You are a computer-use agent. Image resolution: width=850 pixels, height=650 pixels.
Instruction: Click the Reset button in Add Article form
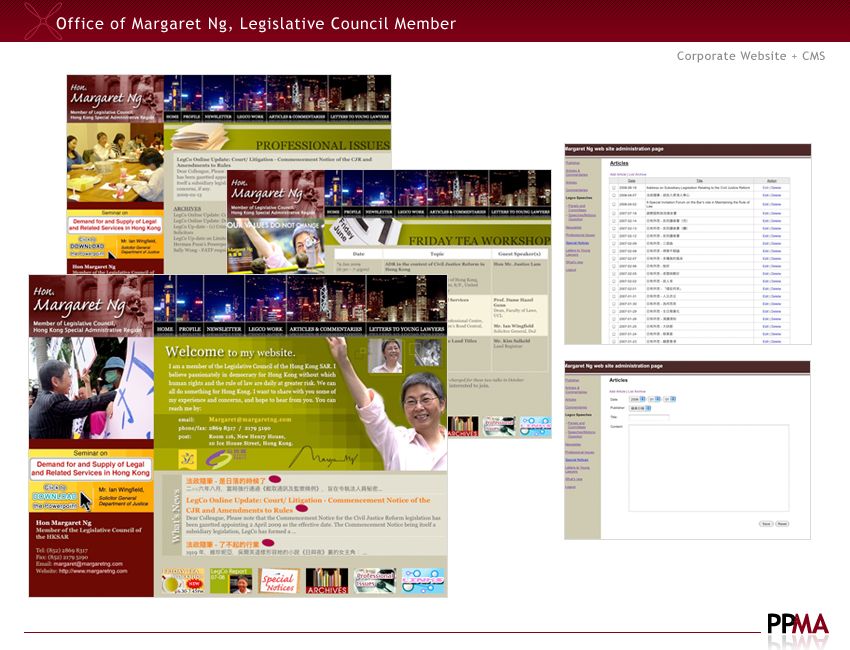[782, 524]
